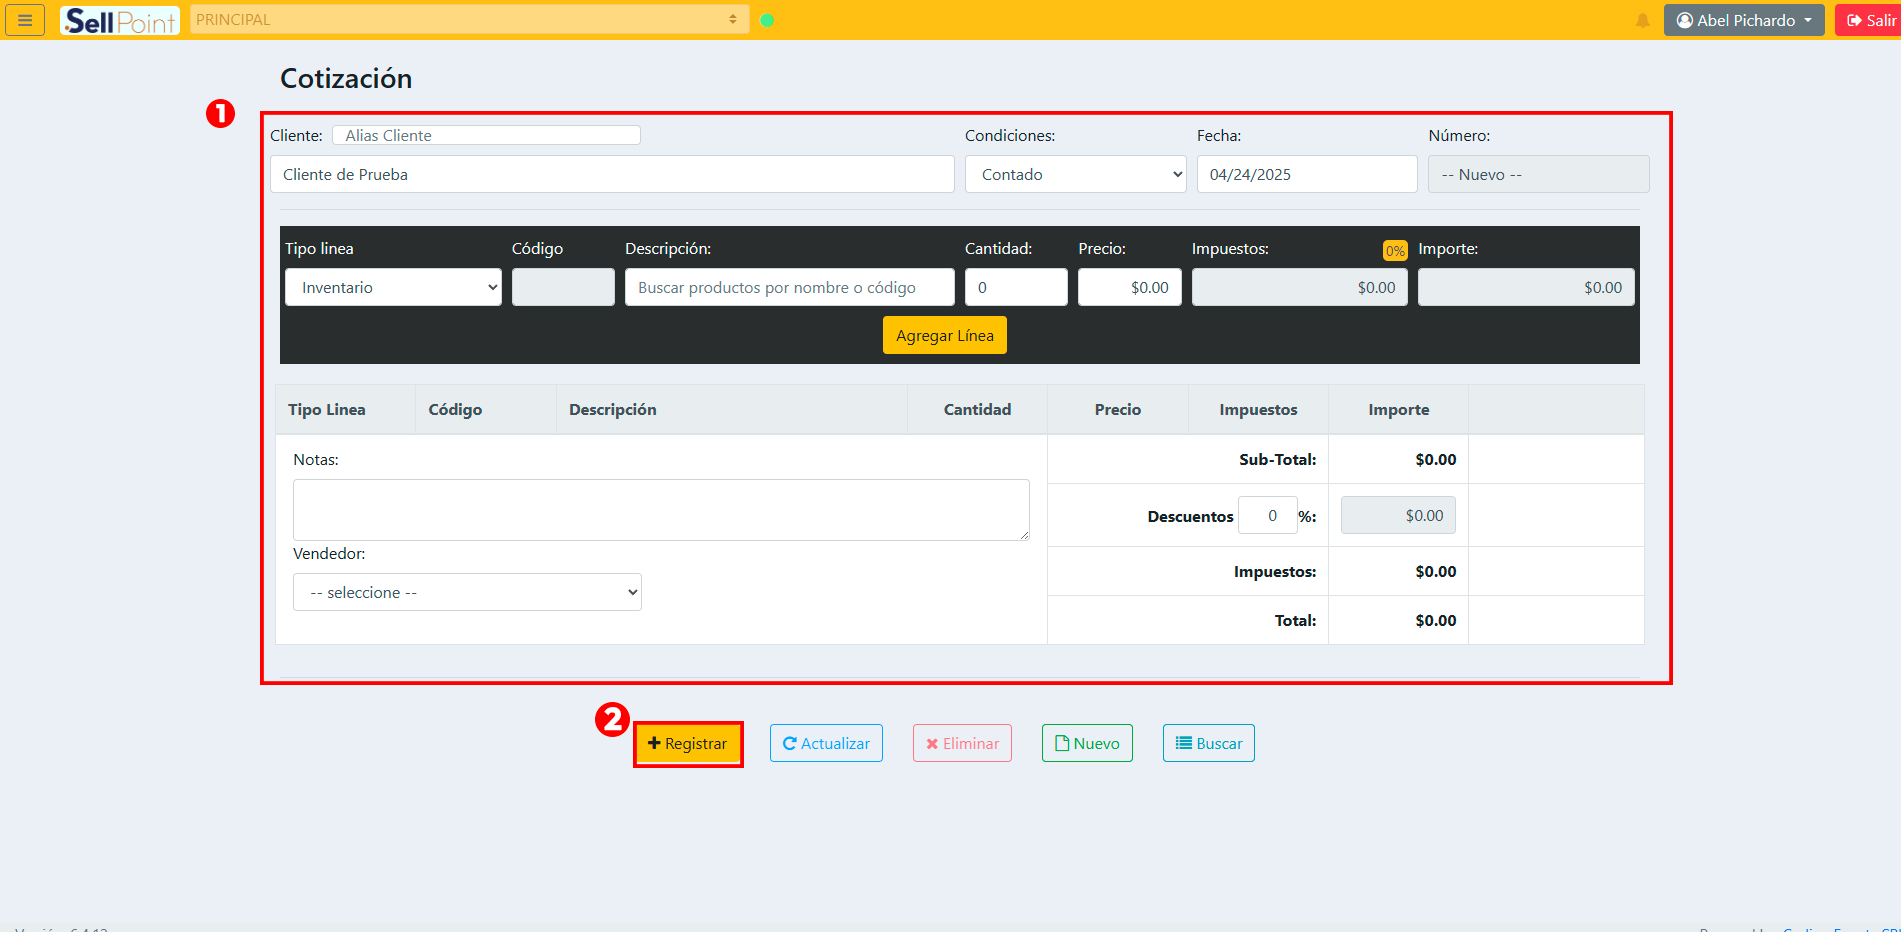Open the Condiciones dropdown
Viewport: 1901px width, 932px height.
[x=1075, y=174]
